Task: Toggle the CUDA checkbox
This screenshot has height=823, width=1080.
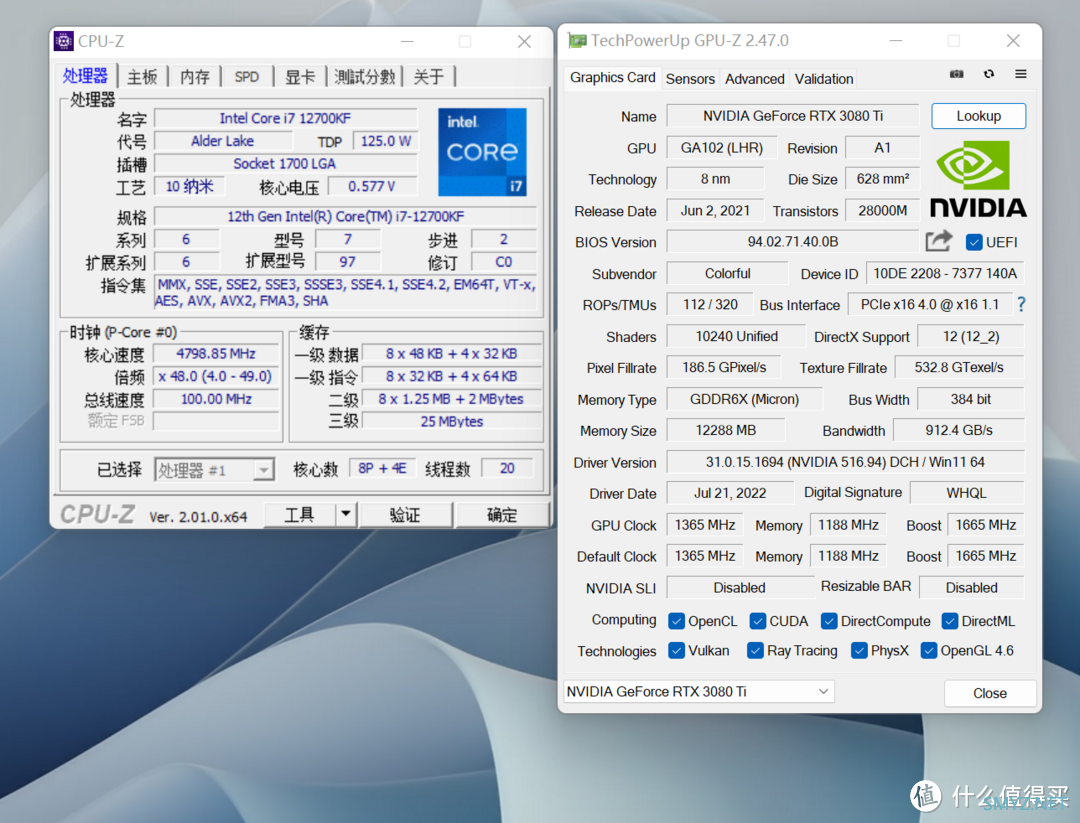Action: (758, 621)
